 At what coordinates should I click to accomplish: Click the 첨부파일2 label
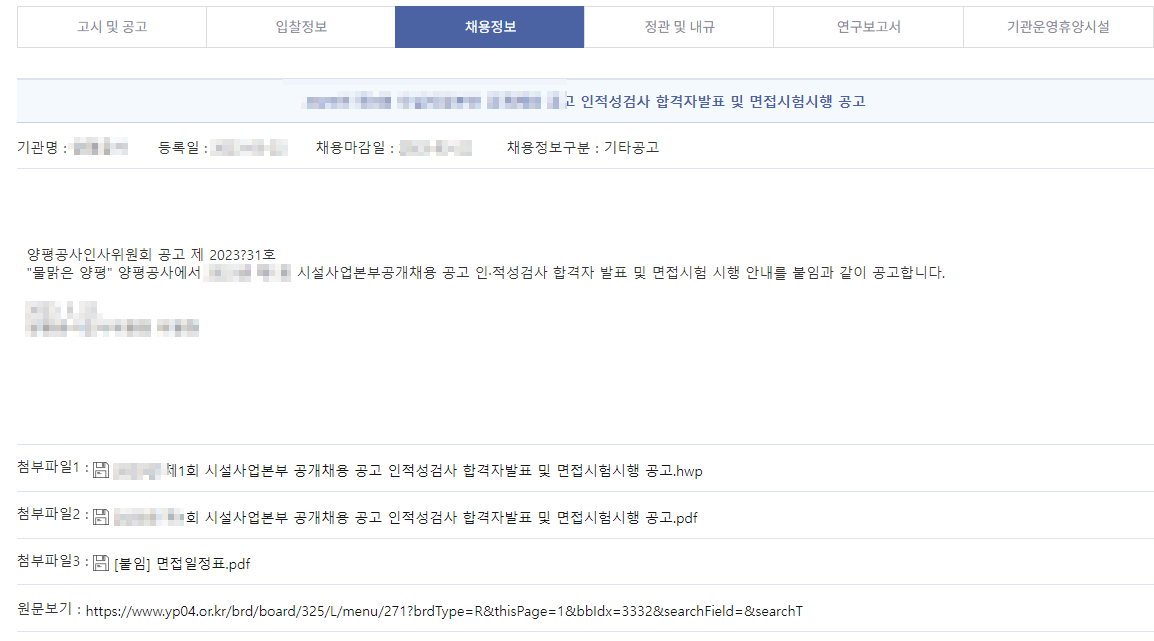(53, 514)
